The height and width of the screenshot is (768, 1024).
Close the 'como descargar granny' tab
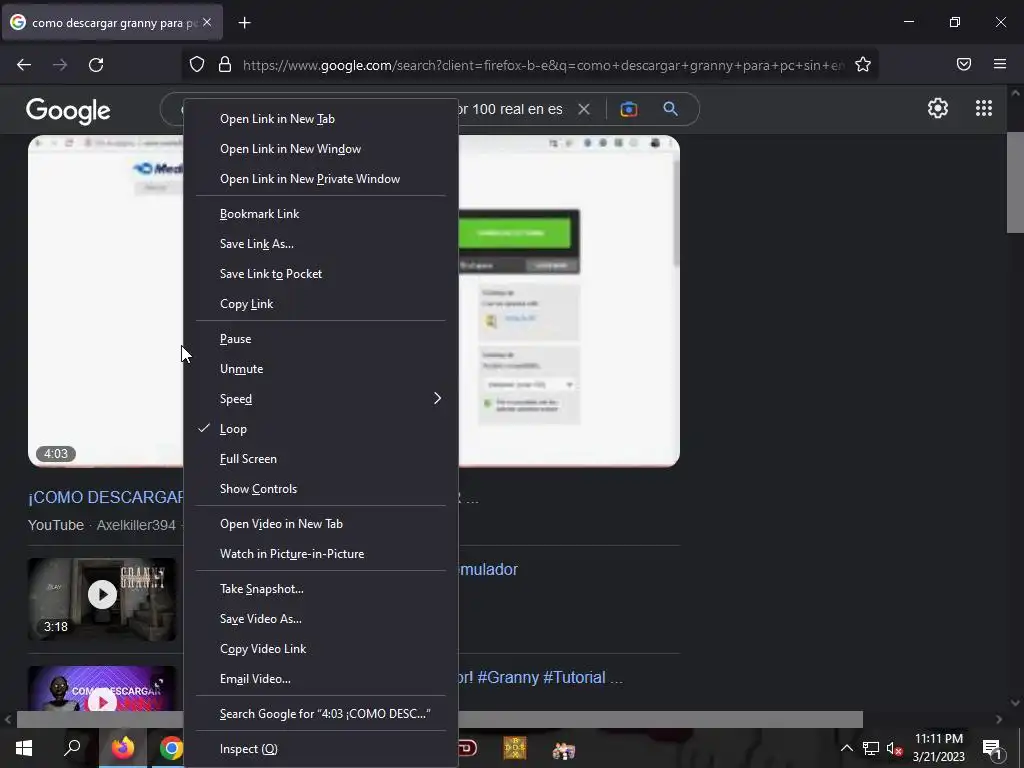click(207, 22)
